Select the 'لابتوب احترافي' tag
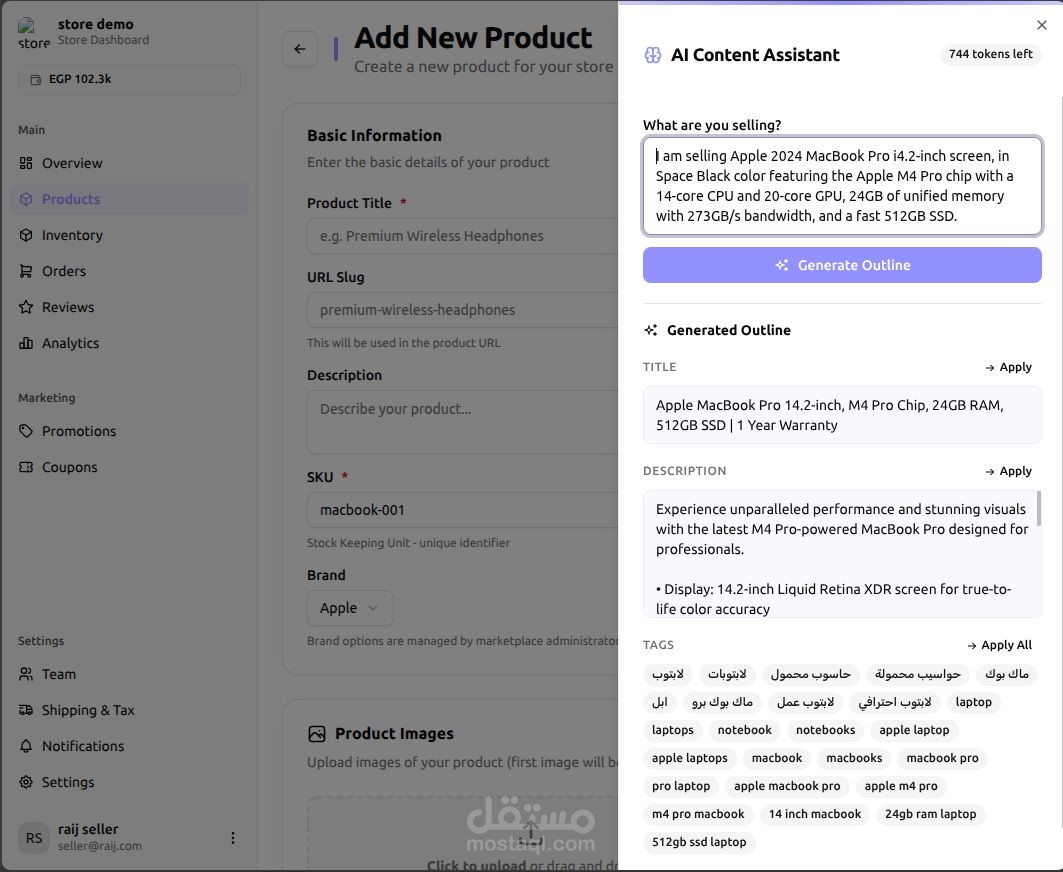1063x872 pixels. point(895,702)
